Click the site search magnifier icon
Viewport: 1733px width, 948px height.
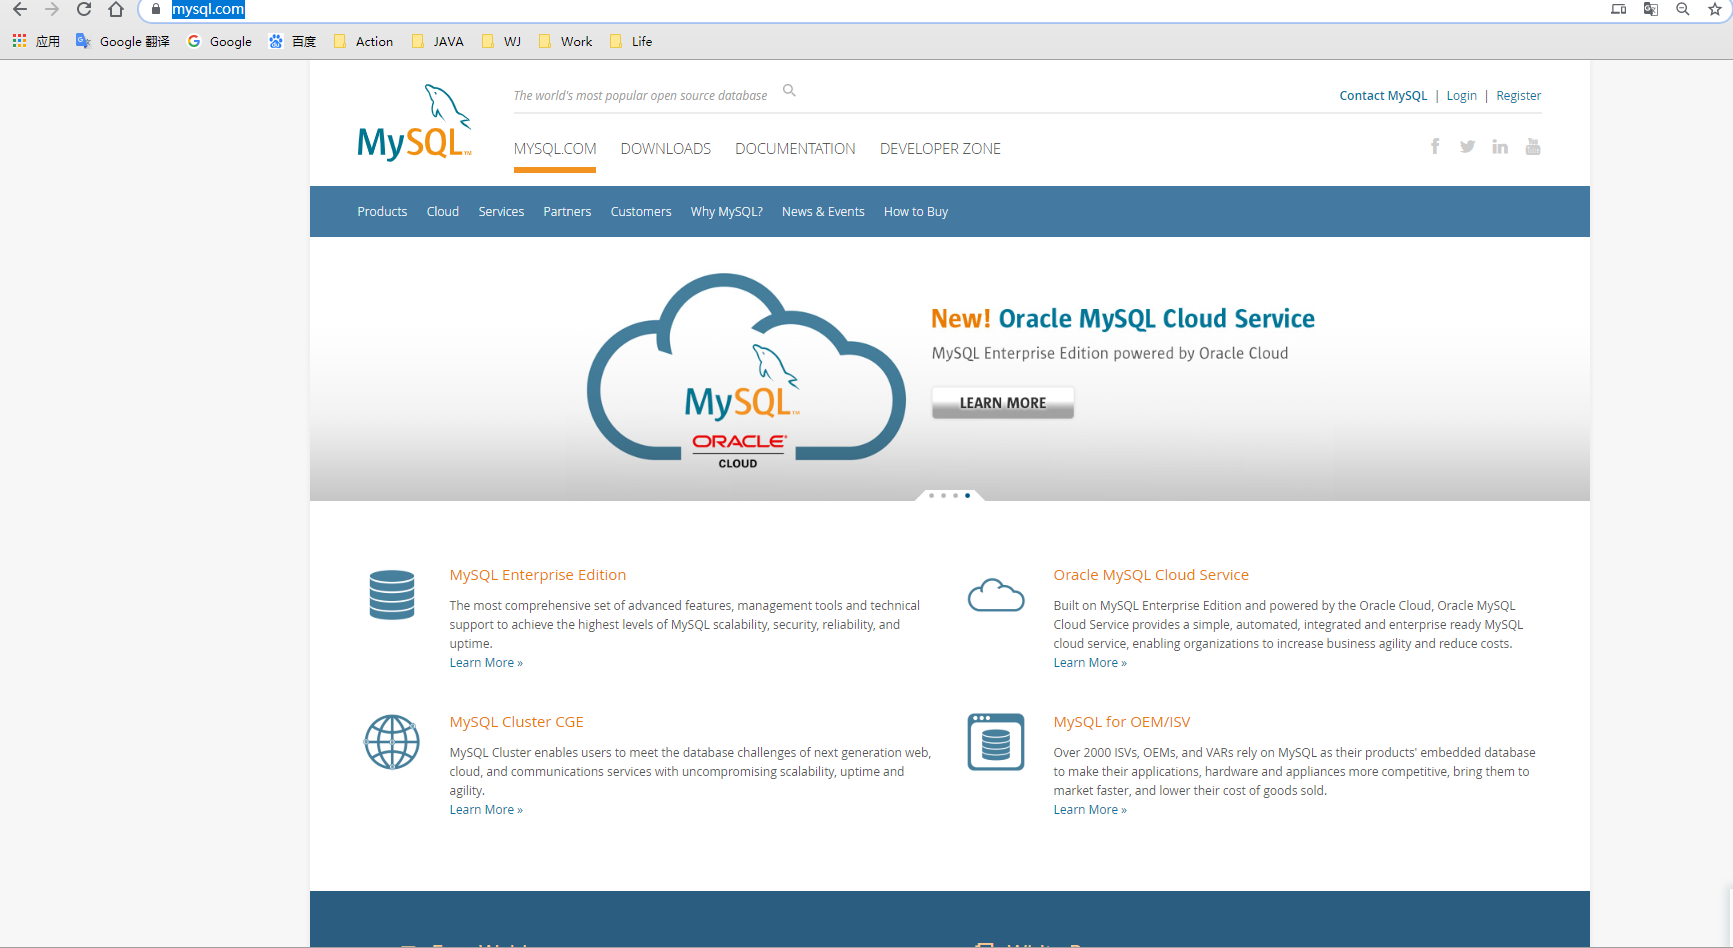point(789,91)
